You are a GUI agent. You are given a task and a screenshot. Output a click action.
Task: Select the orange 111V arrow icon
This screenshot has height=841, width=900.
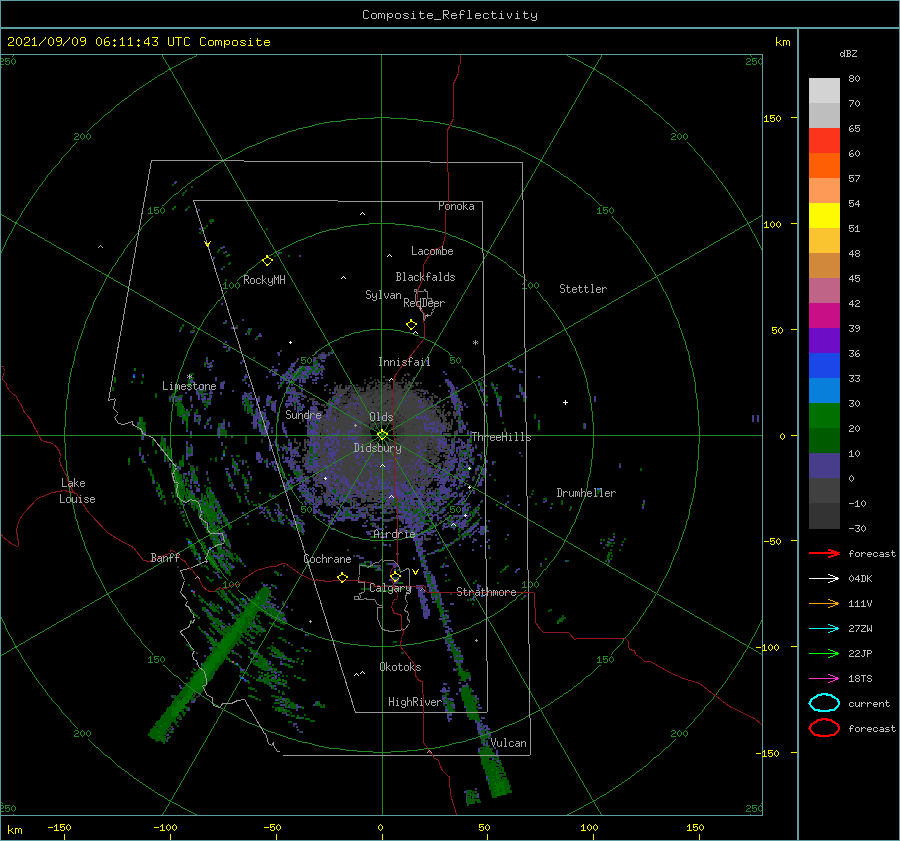tap(824, 603)
